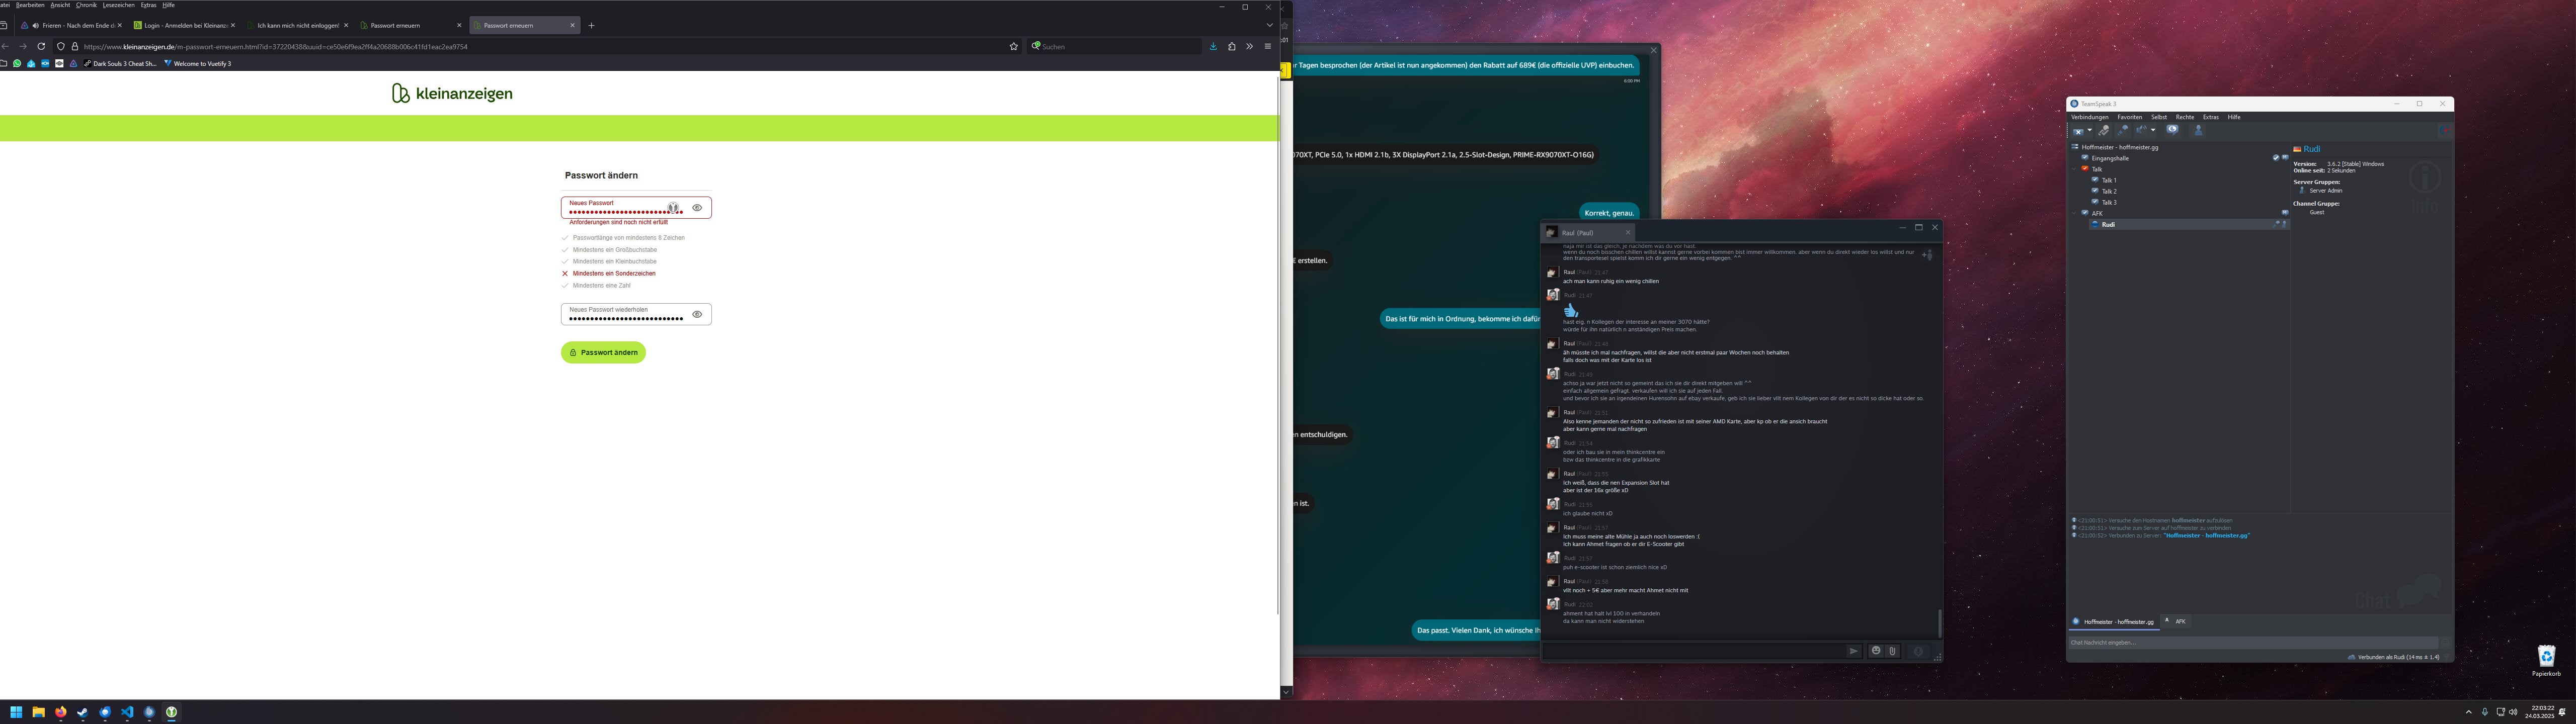Click Firefox extensions puzzle icon
This screenshot has height=724, width=2576.
[1231, 46]
